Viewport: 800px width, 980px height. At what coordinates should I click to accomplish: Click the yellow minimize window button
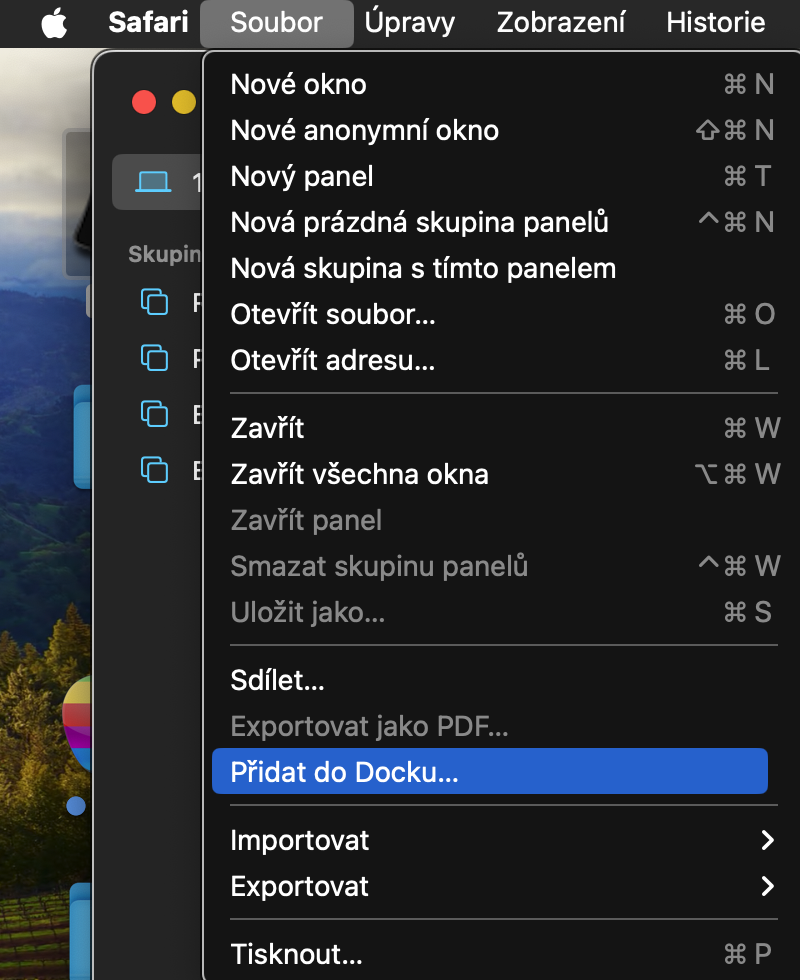(x=184, y=102)
